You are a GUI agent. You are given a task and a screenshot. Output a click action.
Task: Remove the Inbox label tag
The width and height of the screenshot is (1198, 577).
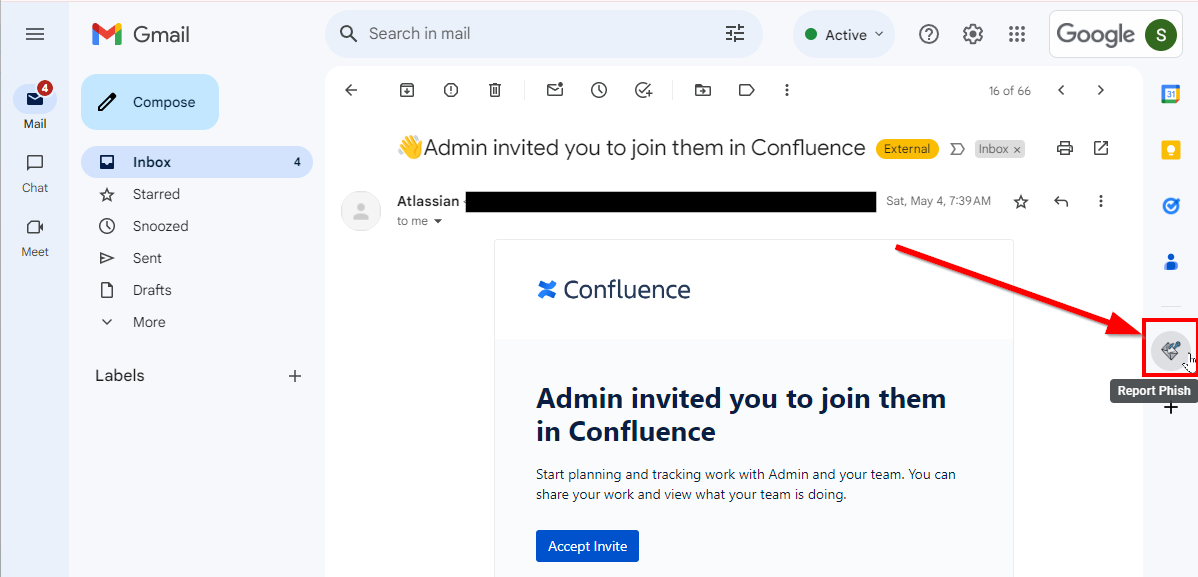[1018, 150]
